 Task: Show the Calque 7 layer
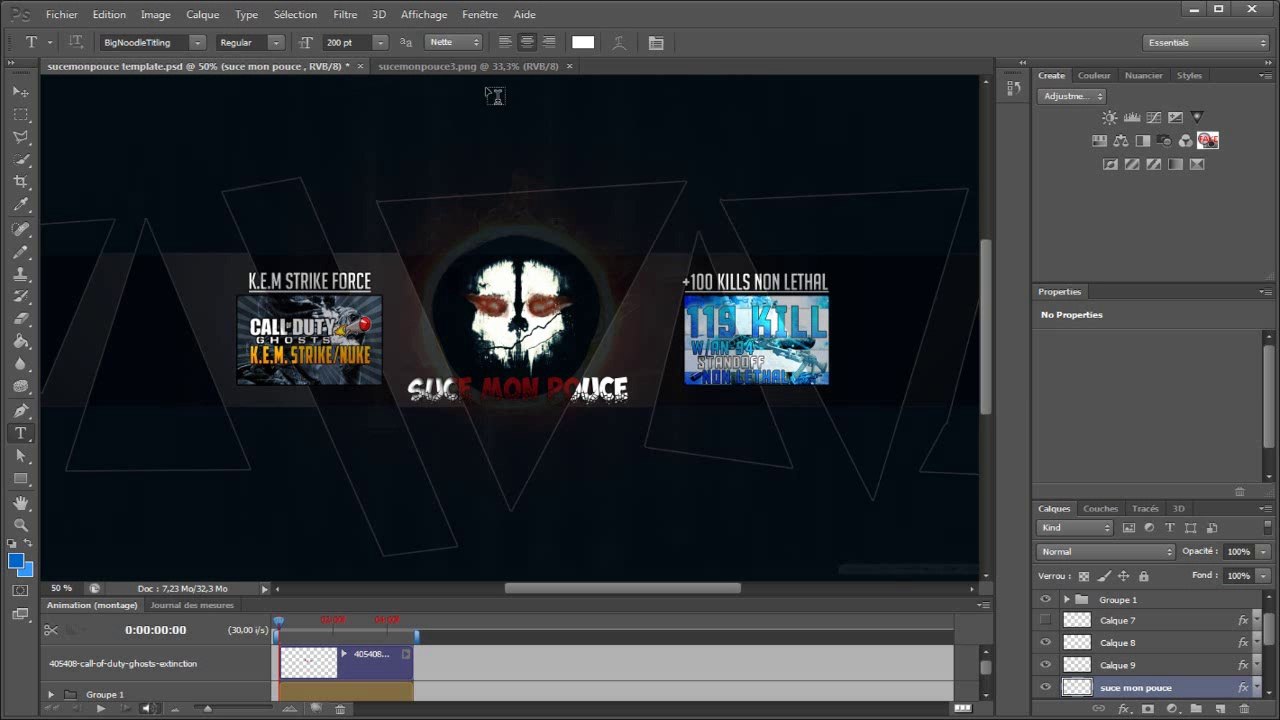(x=1045, y=621)
